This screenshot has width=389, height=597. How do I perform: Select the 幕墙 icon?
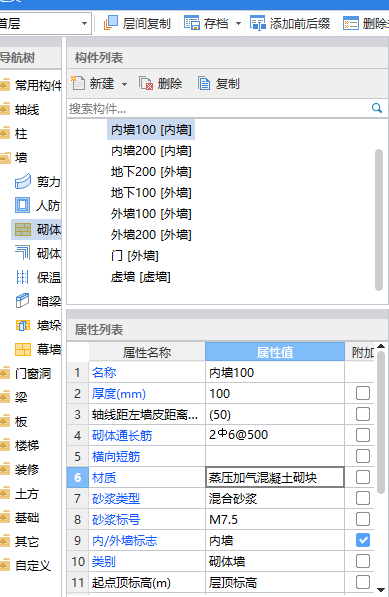[x=23, y=349]
